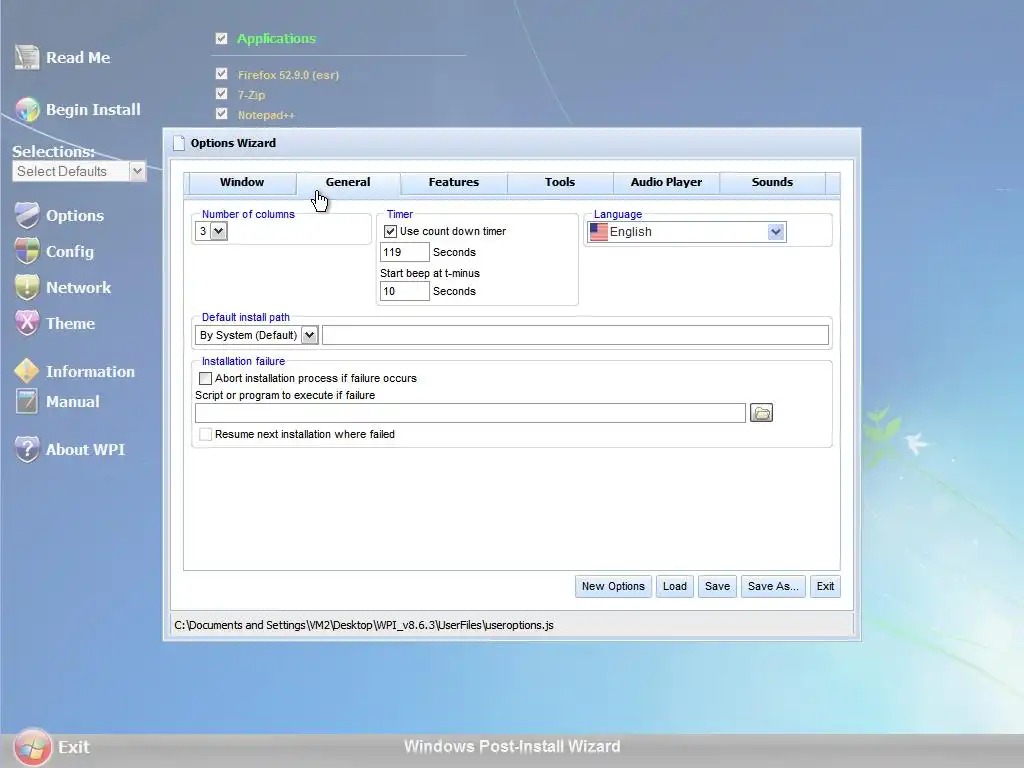Open the Network shield icon
The image size is (1024, 768).
coord(27,287)
